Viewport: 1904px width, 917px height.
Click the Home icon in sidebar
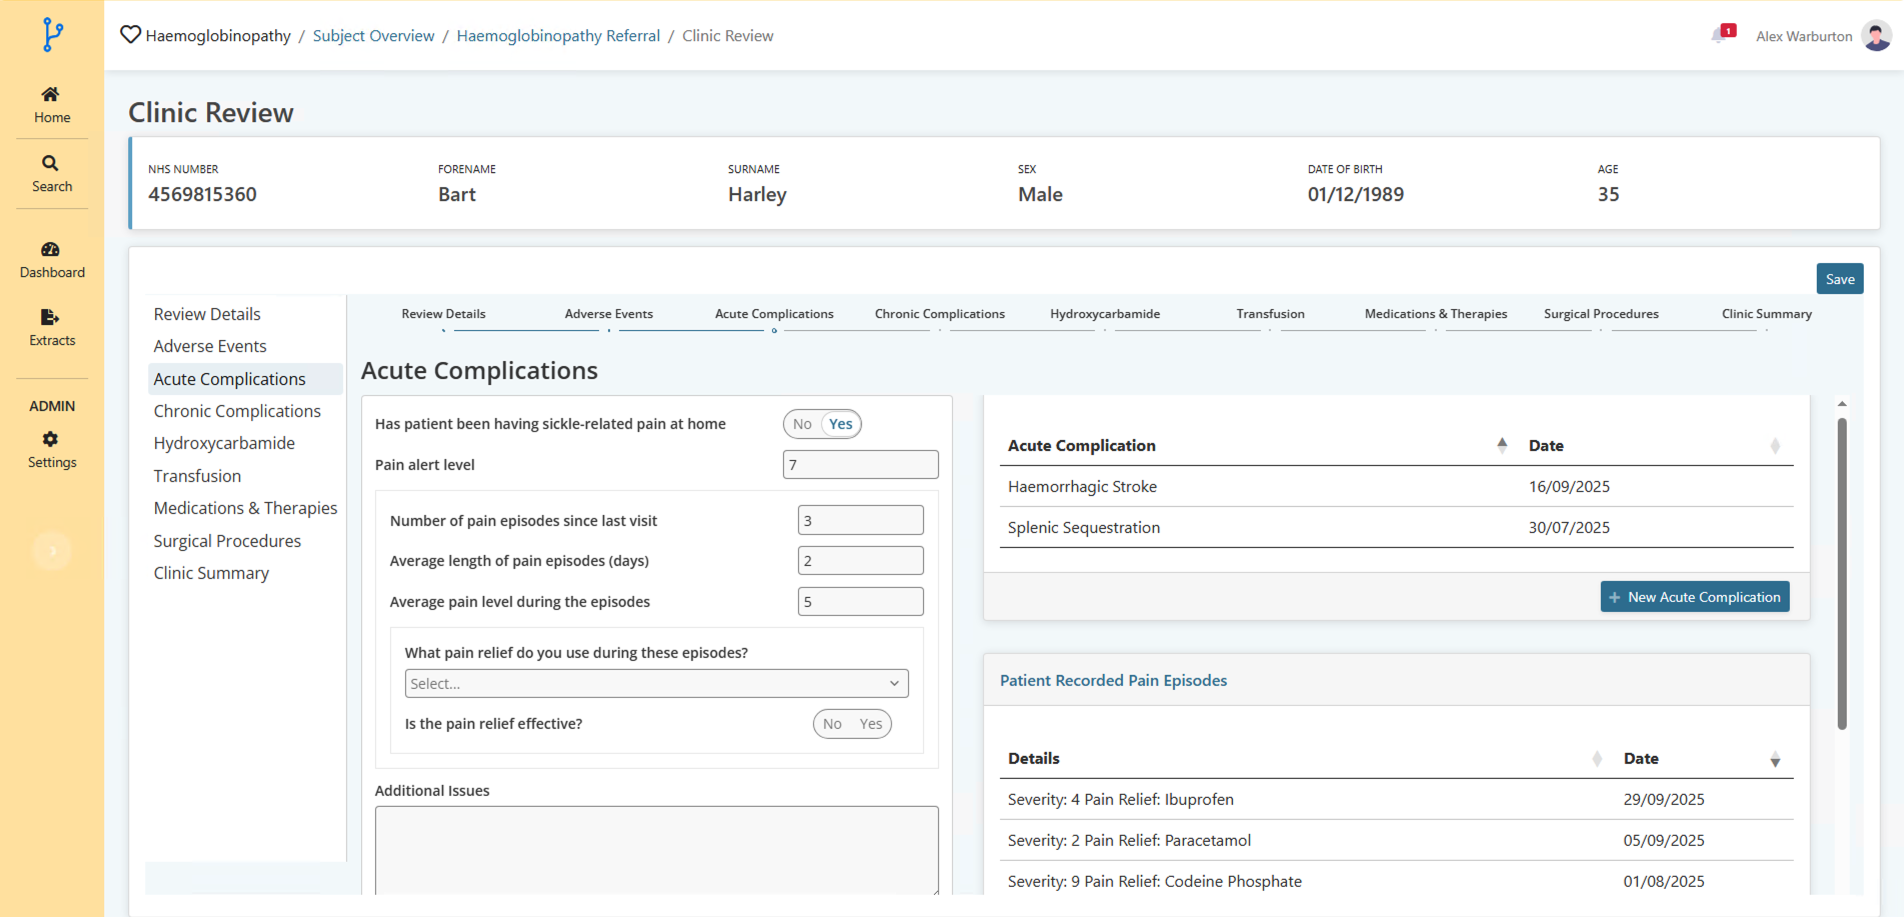point(50,95)
